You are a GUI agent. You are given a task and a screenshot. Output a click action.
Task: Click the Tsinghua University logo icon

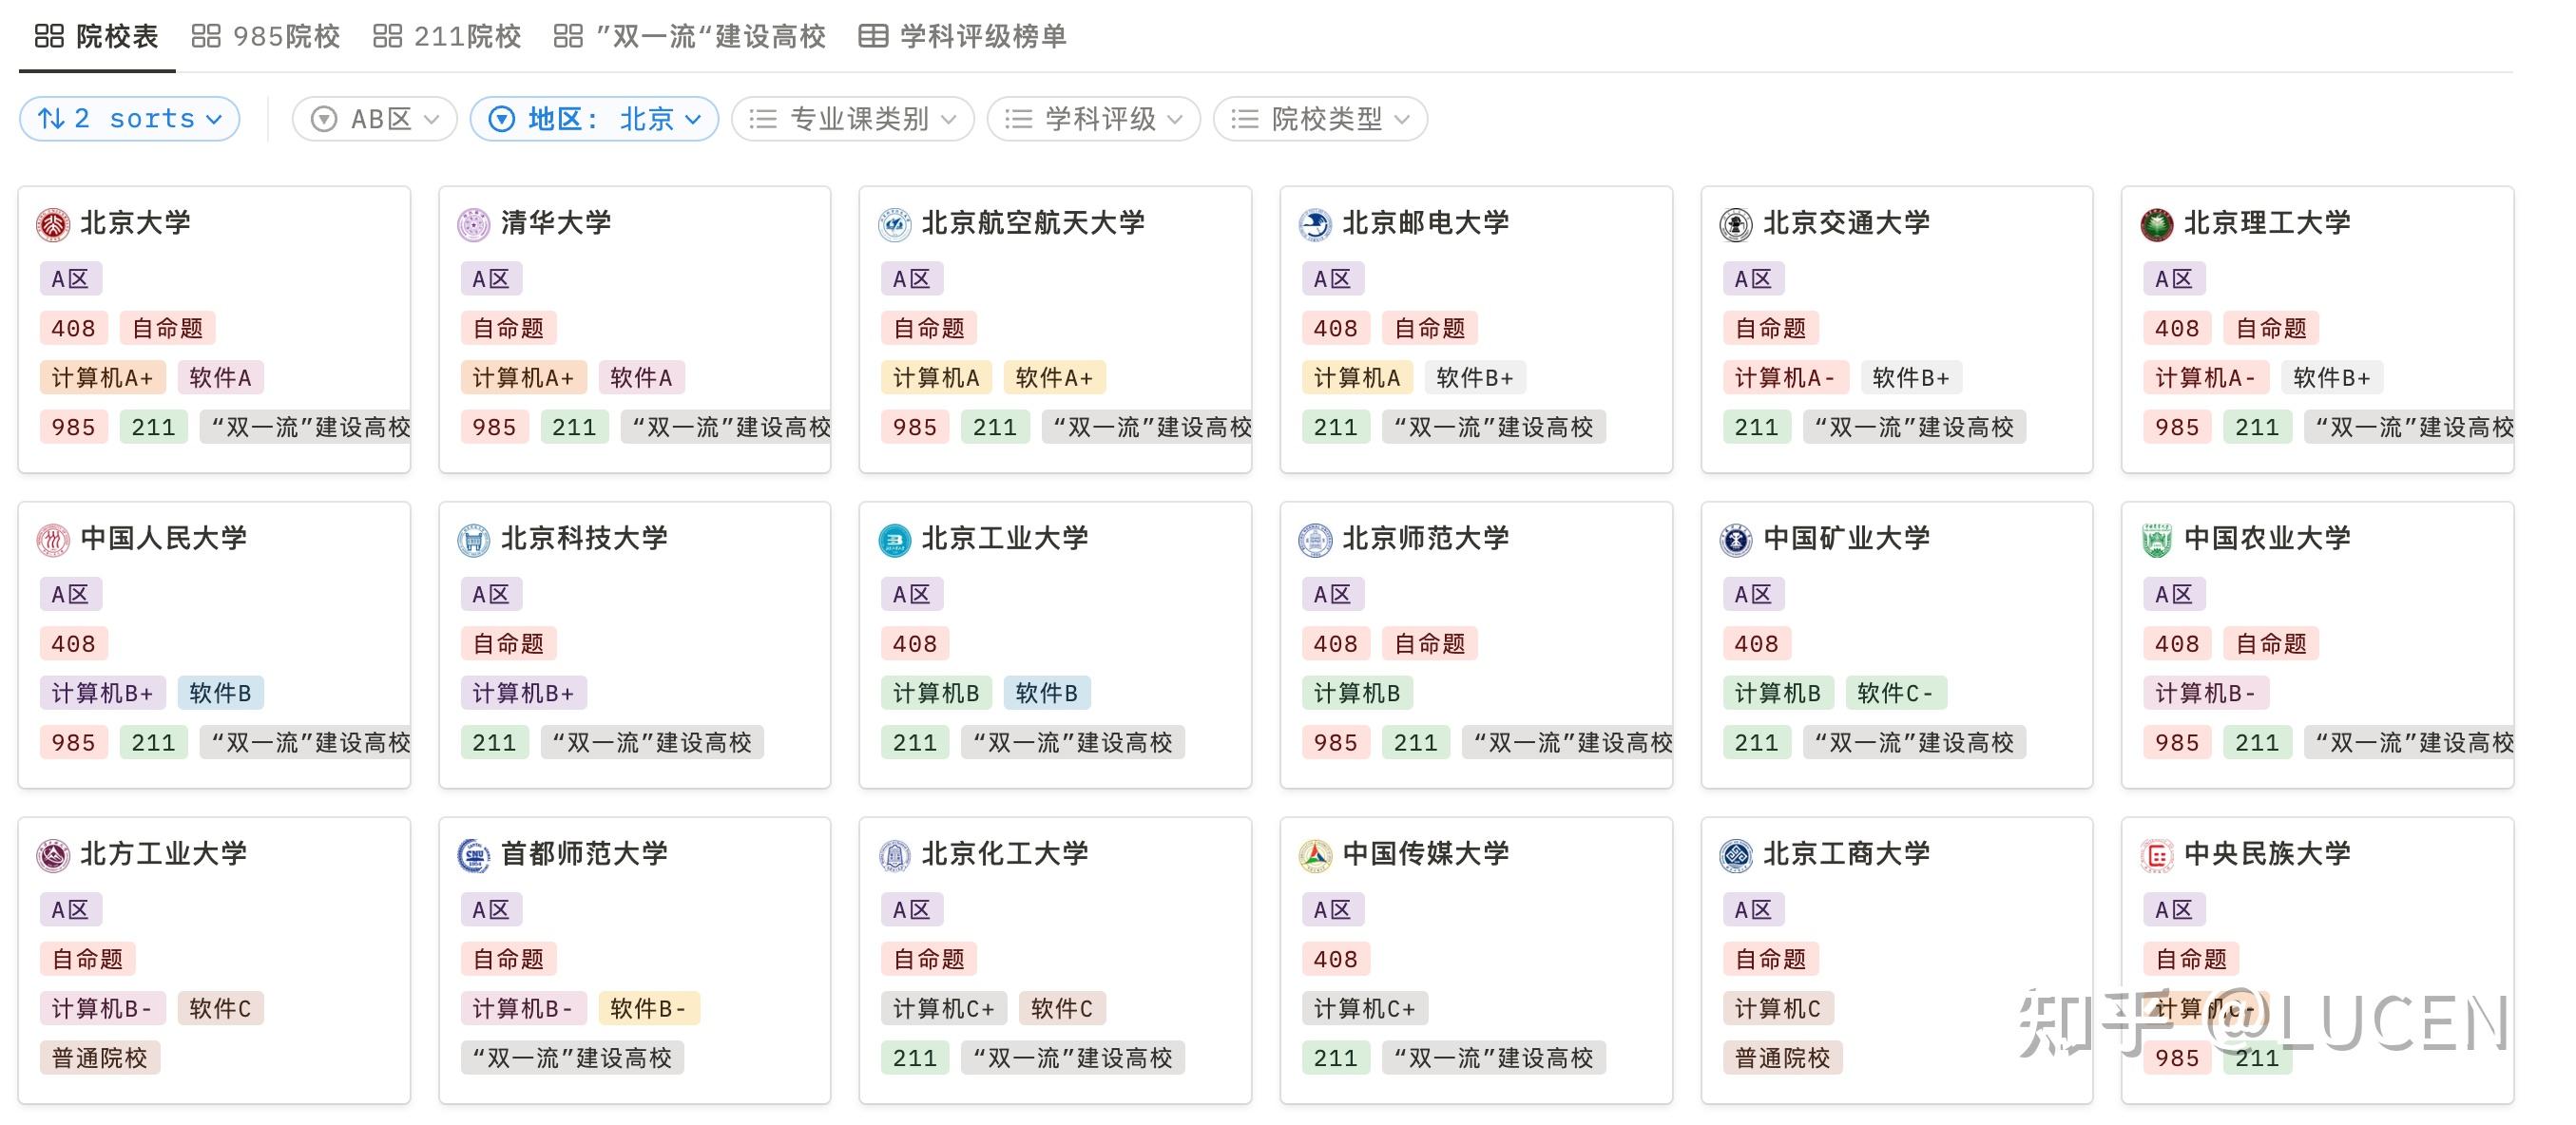474,224
